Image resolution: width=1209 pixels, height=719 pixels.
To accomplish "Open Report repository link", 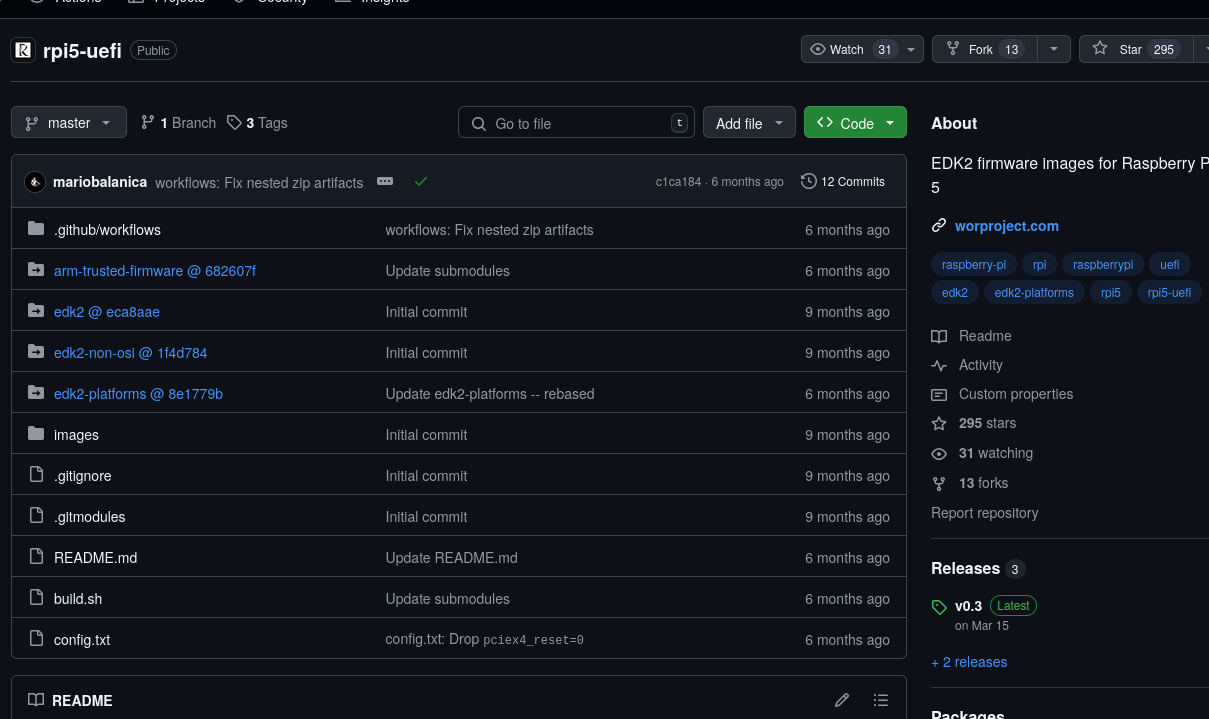I will 984,513.
